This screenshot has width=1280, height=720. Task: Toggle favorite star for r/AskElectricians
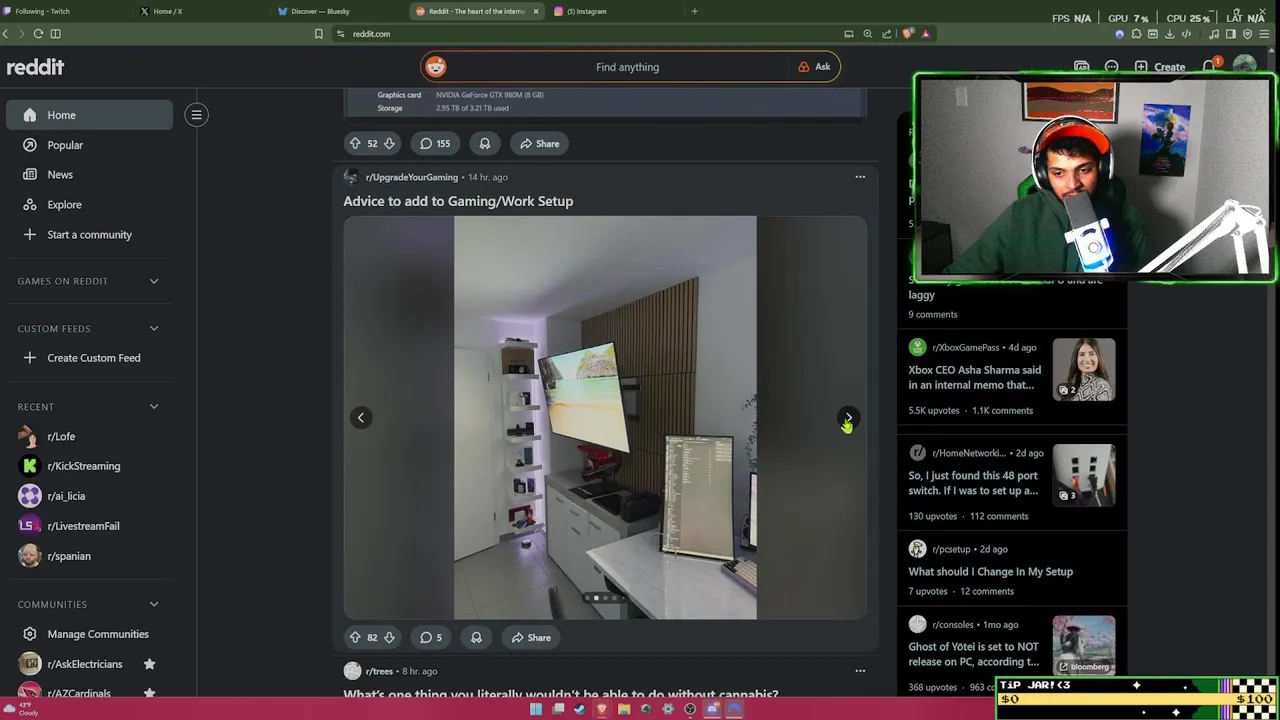[149, 664]
